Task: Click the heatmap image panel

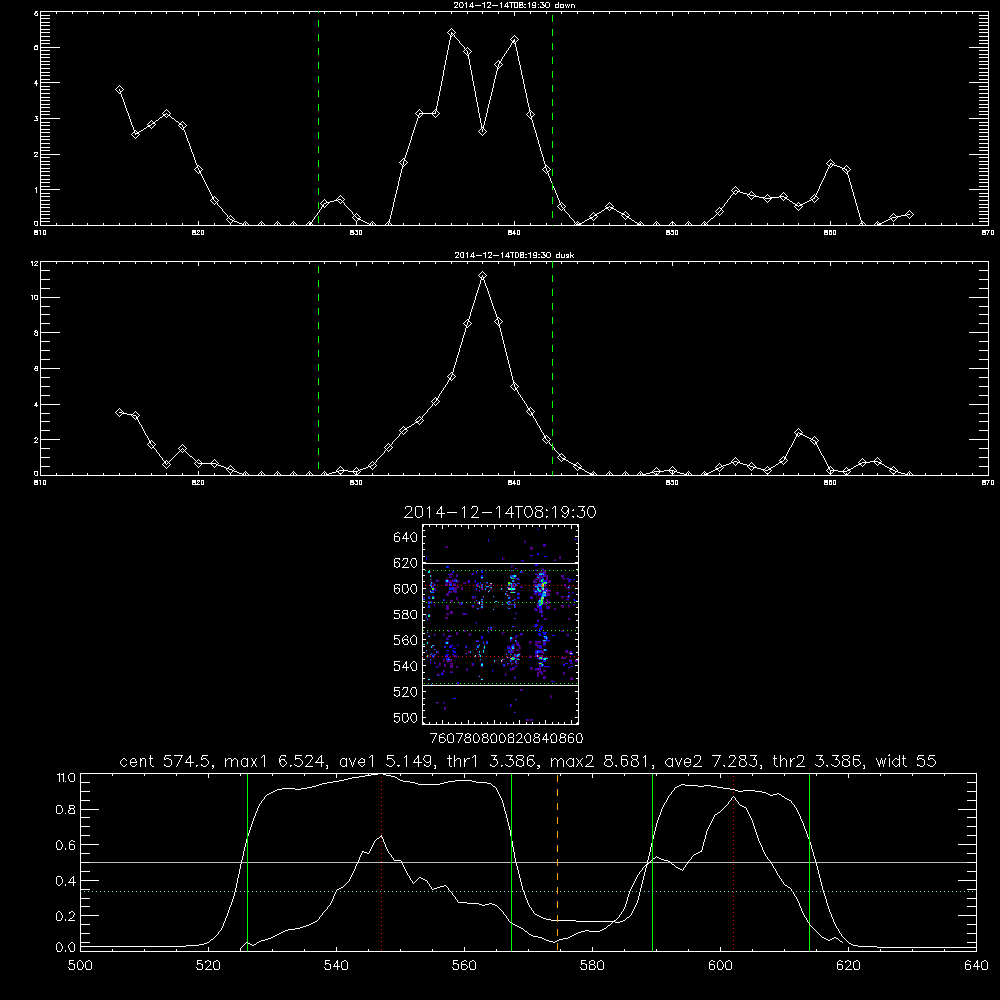Action: point(500,624)
